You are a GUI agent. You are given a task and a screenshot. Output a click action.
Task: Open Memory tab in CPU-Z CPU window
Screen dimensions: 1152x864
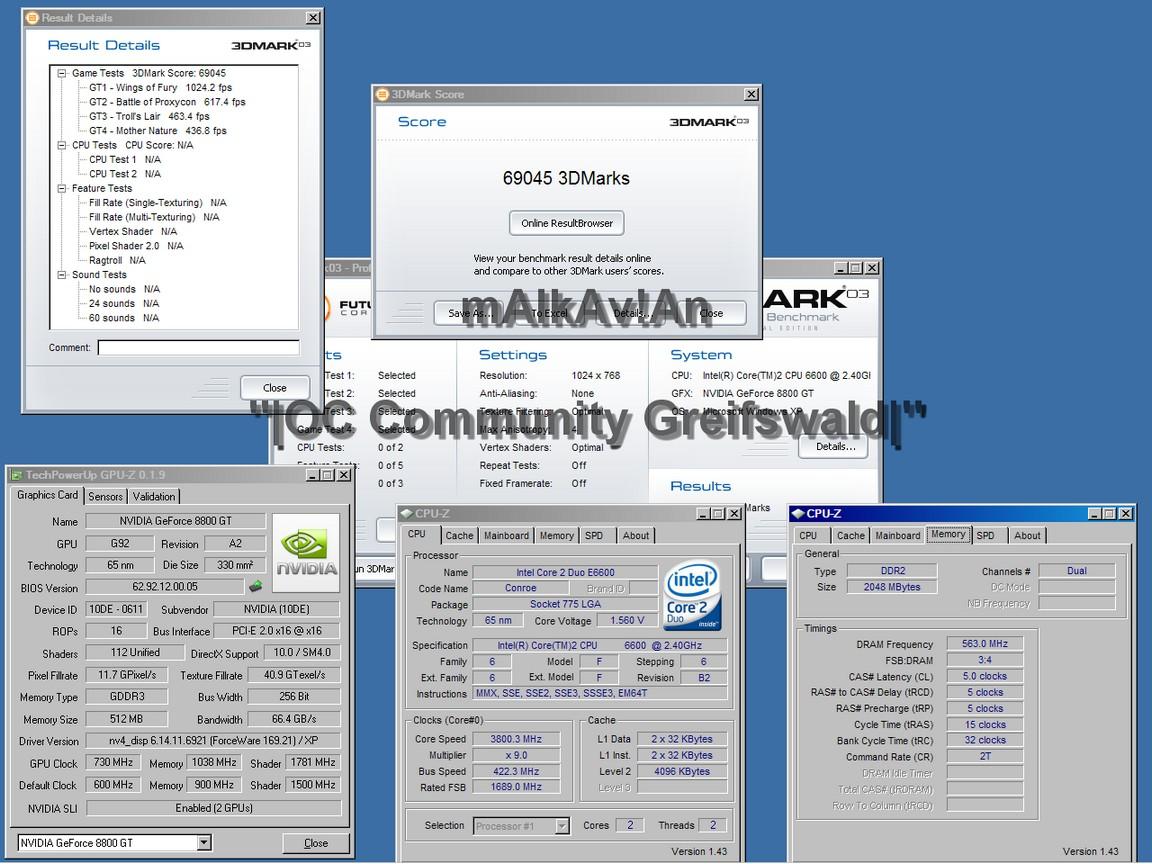557,536
